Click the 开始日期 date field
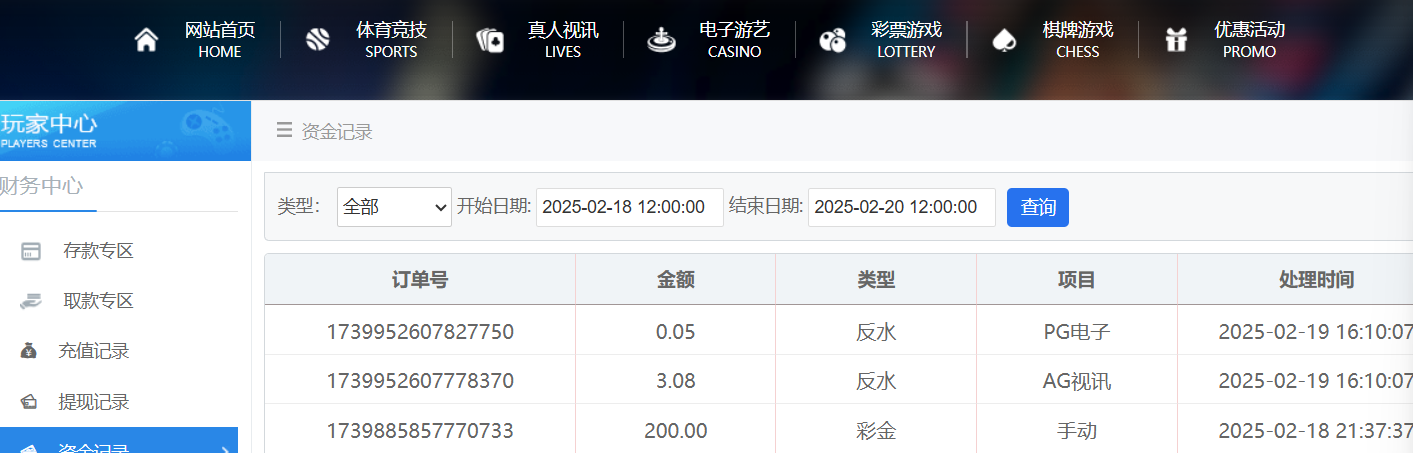This screenshot has width=1413, height=453. pos(629,207)
